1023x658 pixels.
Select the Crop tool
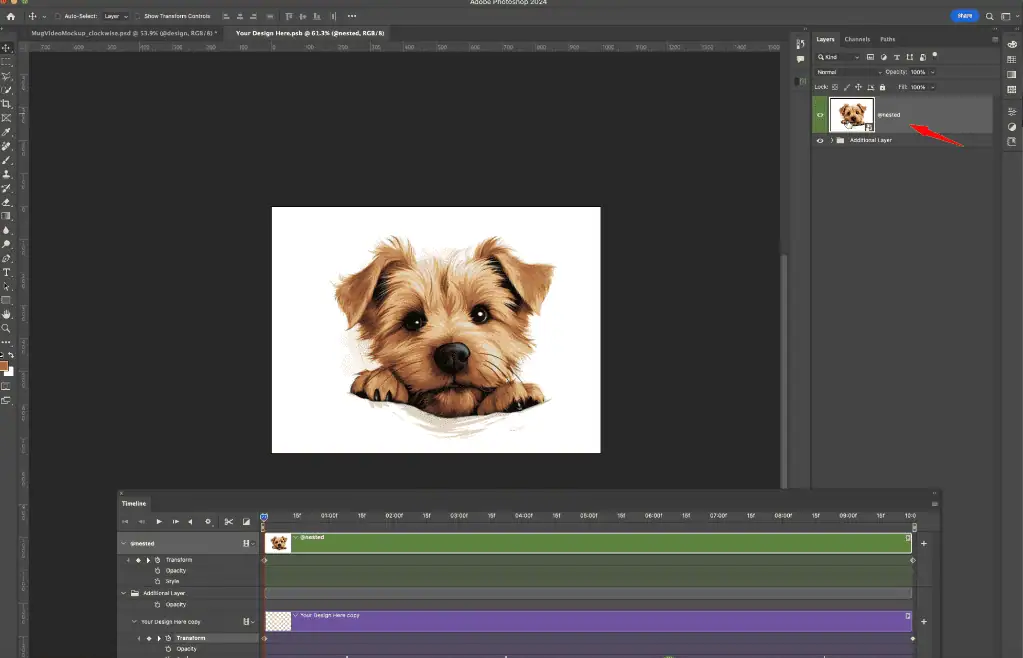(6, 104)
